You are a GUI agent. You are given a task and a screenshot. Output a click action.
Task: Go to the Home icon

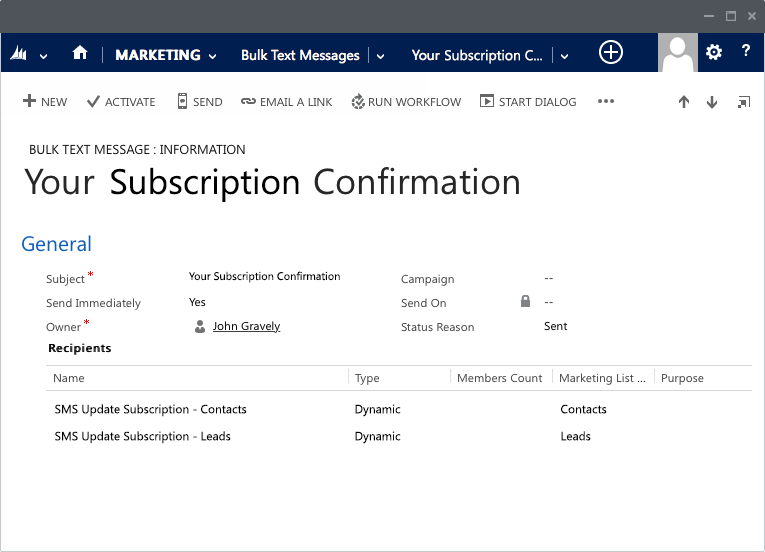80,54
